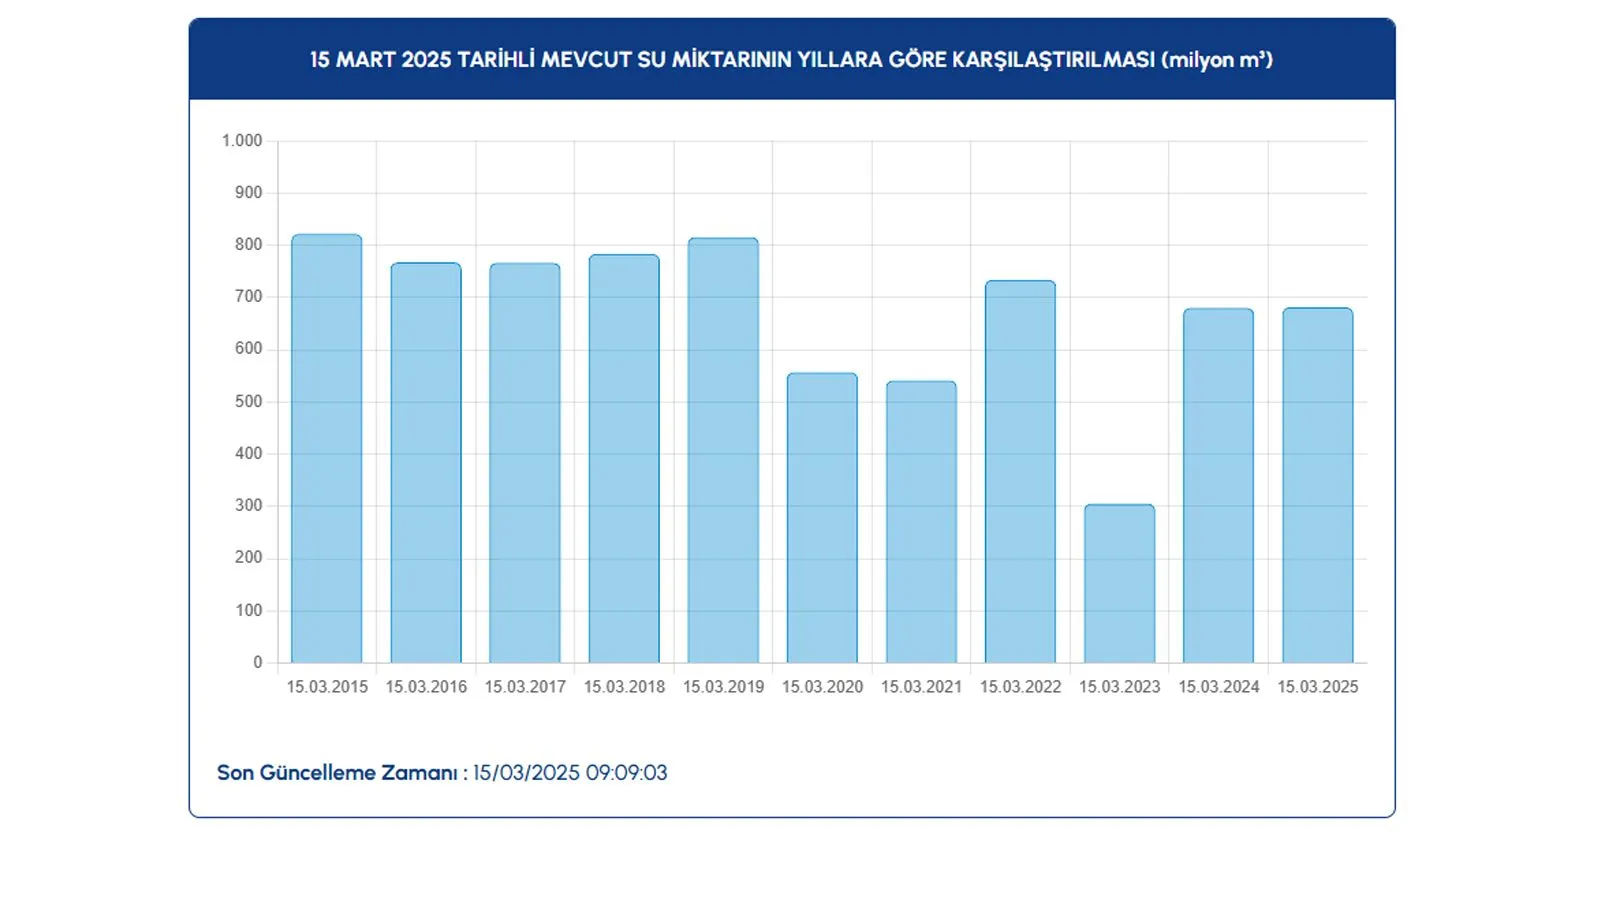Click the 15.03.2025 bar in the chart
1600x900 pixels.
pyautogui.click(x=1318, y=485)
